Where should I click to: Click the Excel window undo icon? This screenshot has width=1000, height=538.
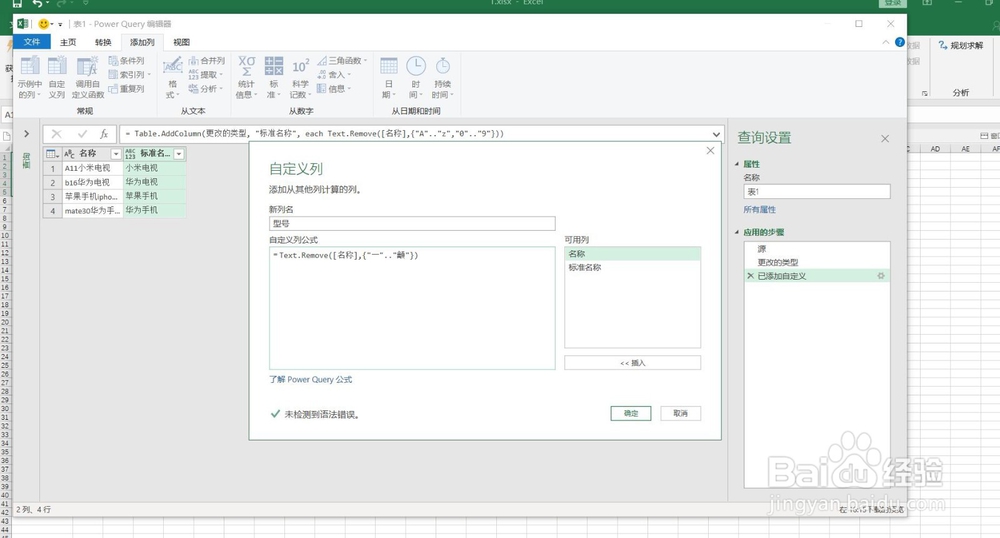coord(38,4)
